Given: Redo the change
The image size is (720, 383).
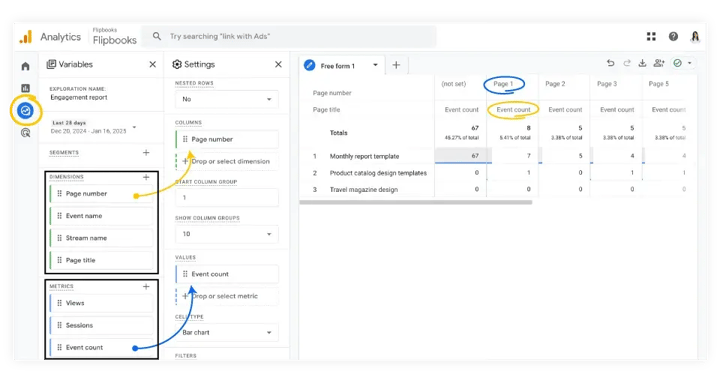Looking at the screenshot, I should 627,63.
